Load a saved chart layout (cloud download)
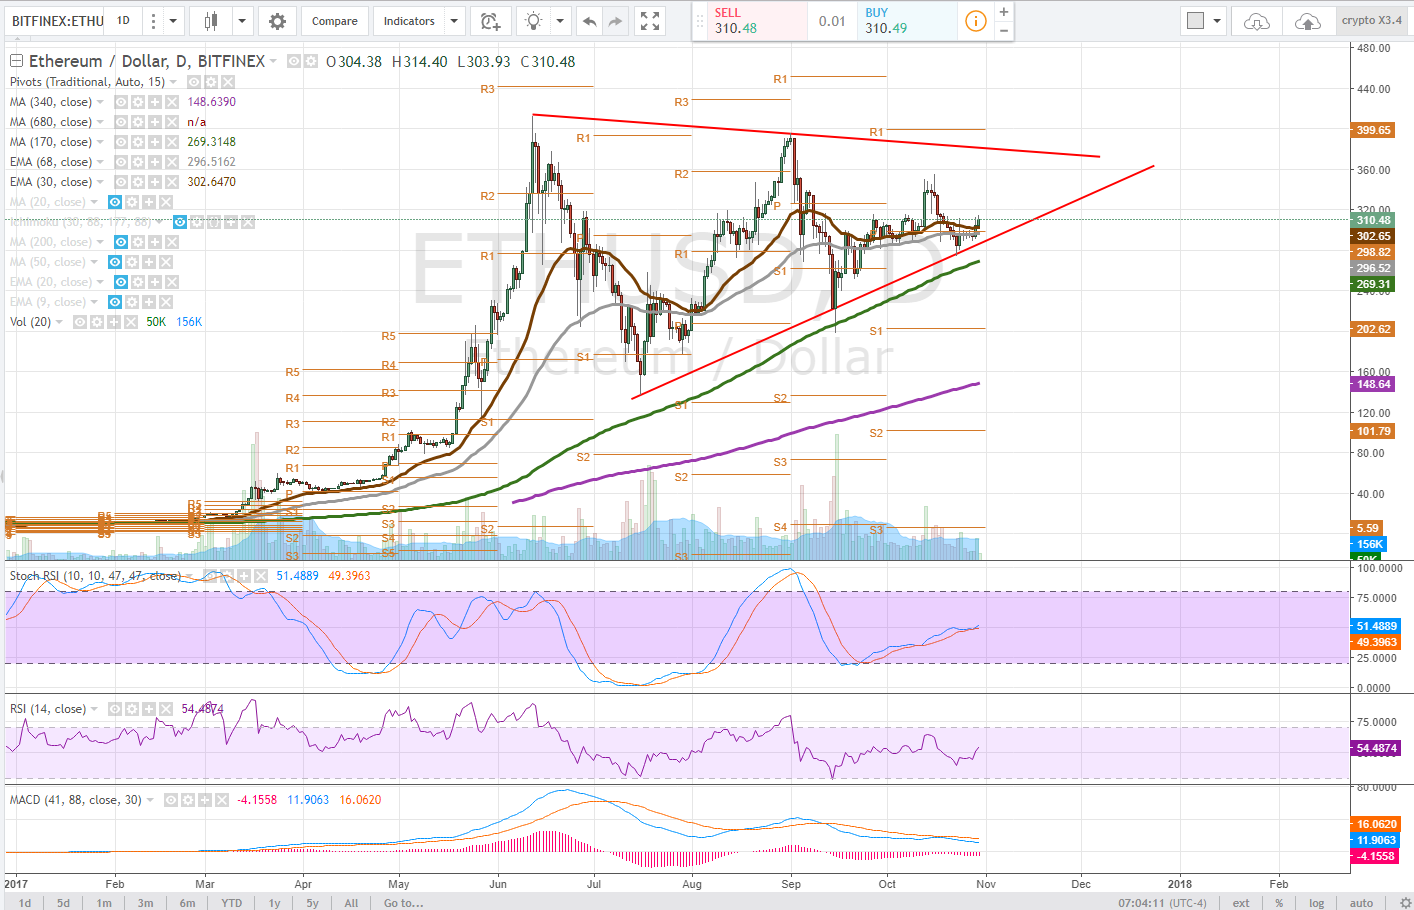Image resolution: width=1414 pixels, height=910 pixels. pos(1257,21)
